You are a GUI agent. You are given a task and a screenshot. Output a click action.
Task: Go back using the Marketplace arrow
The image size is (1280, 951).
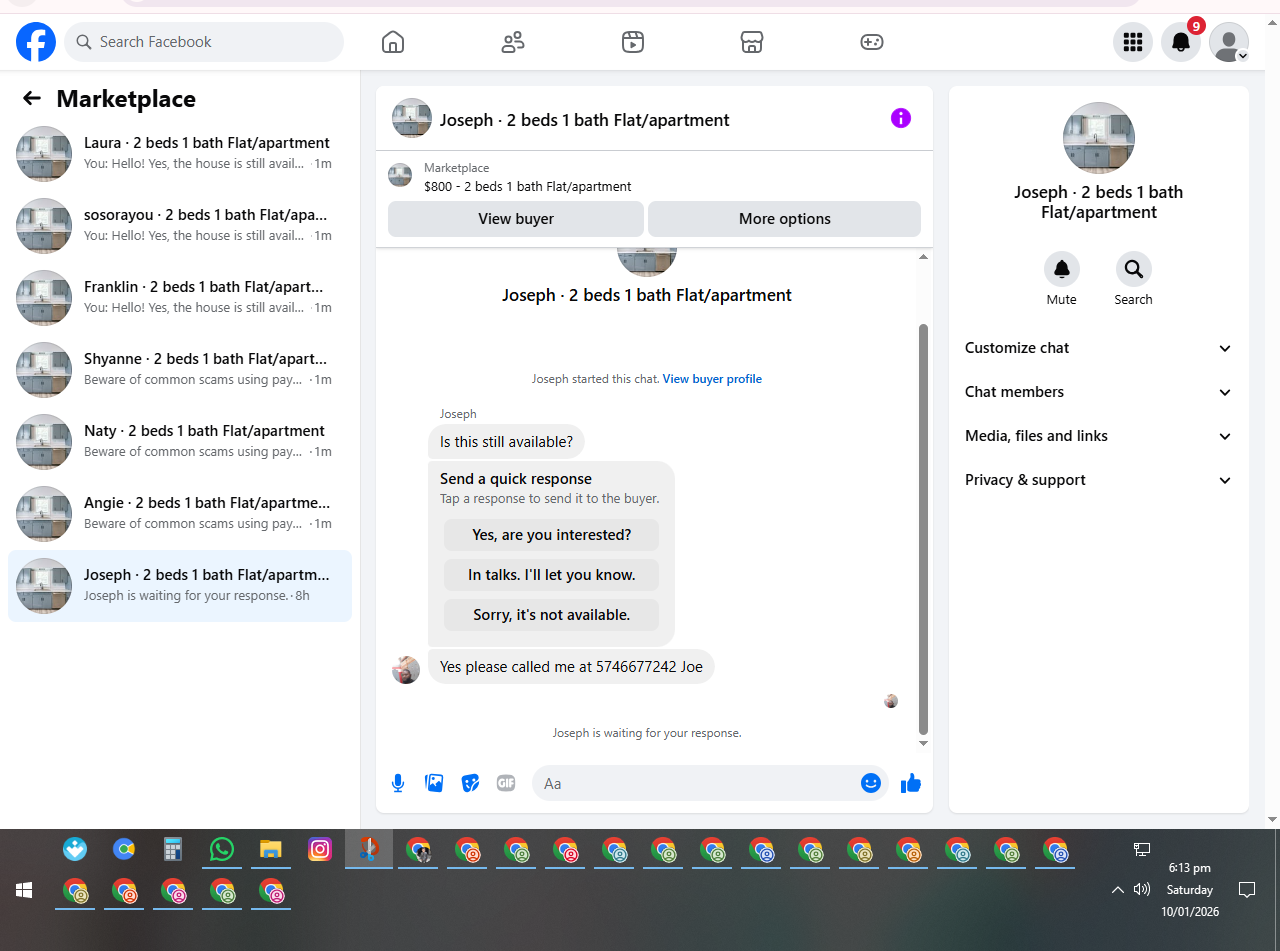point(32,98)
